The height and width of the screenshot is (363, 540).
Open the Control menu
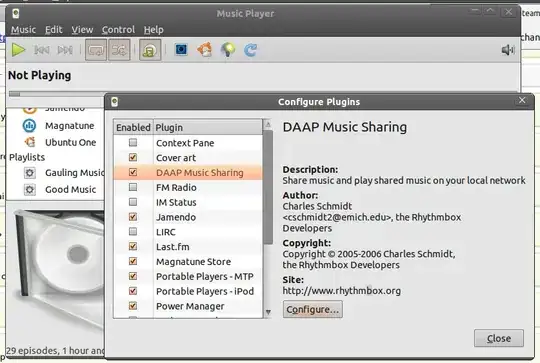(118, 30)
